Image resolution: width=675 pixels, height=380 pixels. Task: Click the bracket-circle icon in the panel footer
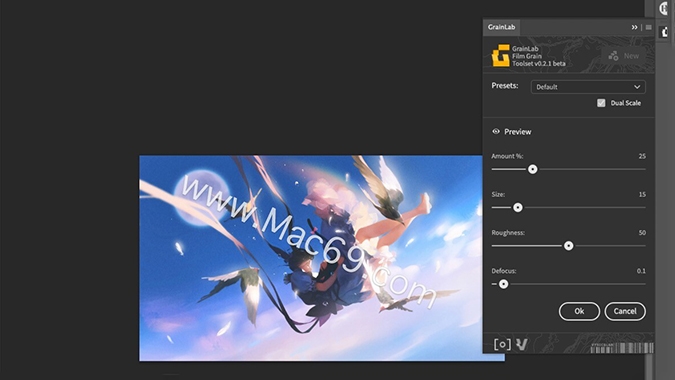pyautogui.click(x=502, y=344)
